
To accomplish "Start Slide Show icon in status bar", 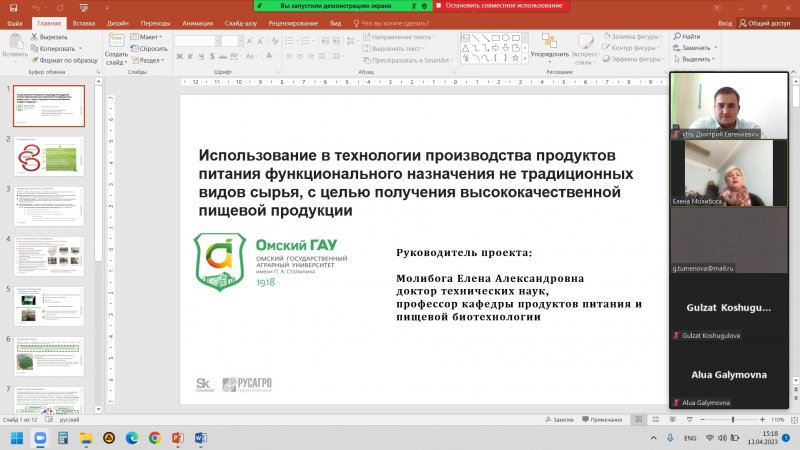I will point(690,419).
